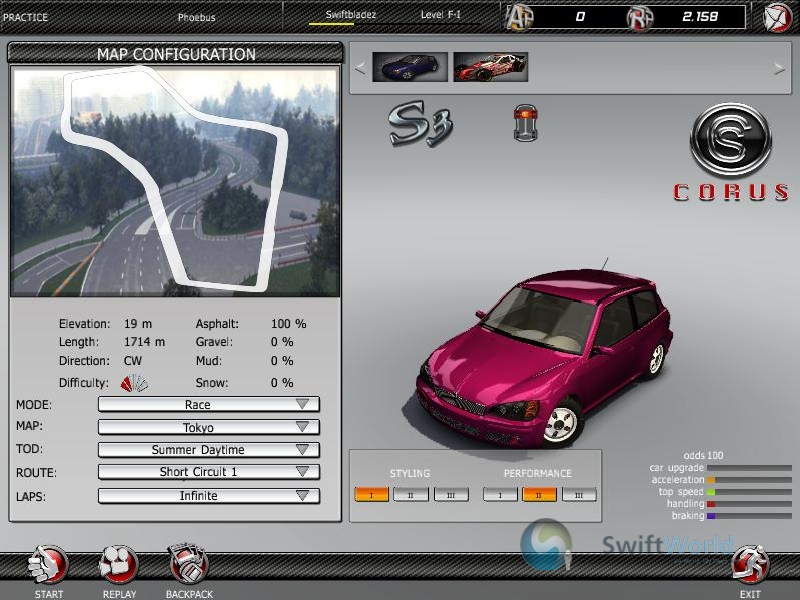The height and width of the screenshot is (600, 800).
Task: Open the MAP dropdown set to Tokyo
Action: point(207,426)
